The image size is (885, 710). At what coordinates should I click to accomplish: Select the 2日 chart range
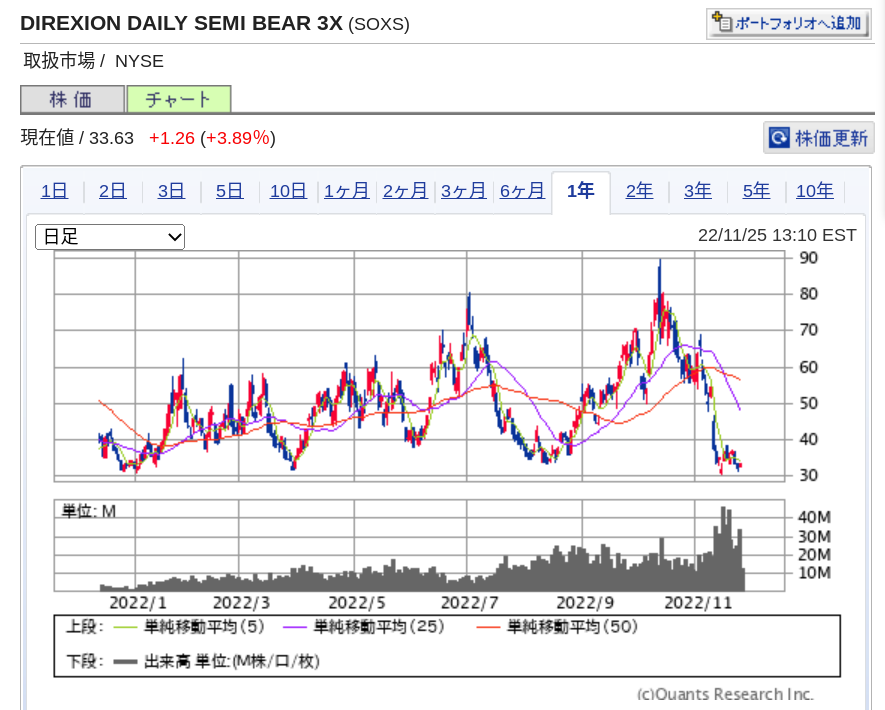pos(112,191)
